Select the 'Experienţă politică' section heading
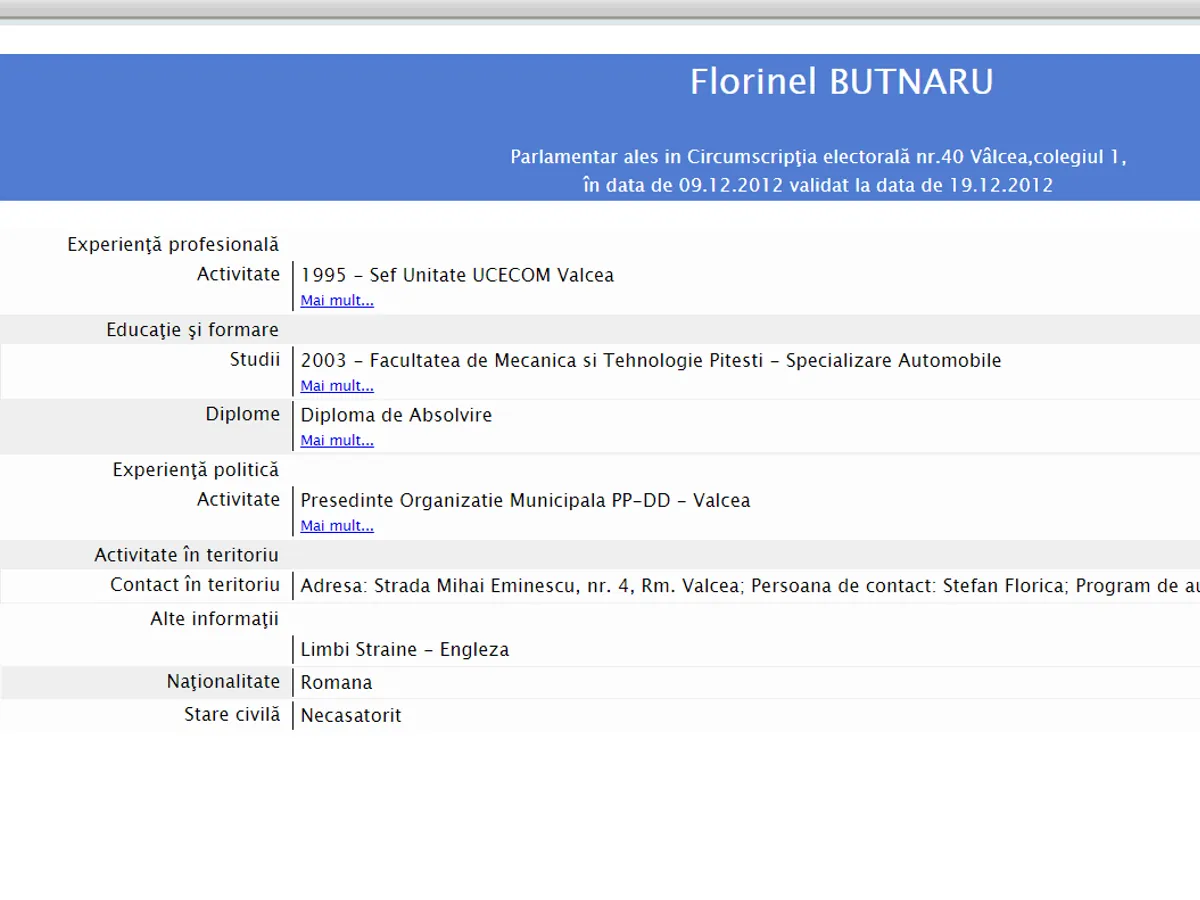 [x=195, y=470]
